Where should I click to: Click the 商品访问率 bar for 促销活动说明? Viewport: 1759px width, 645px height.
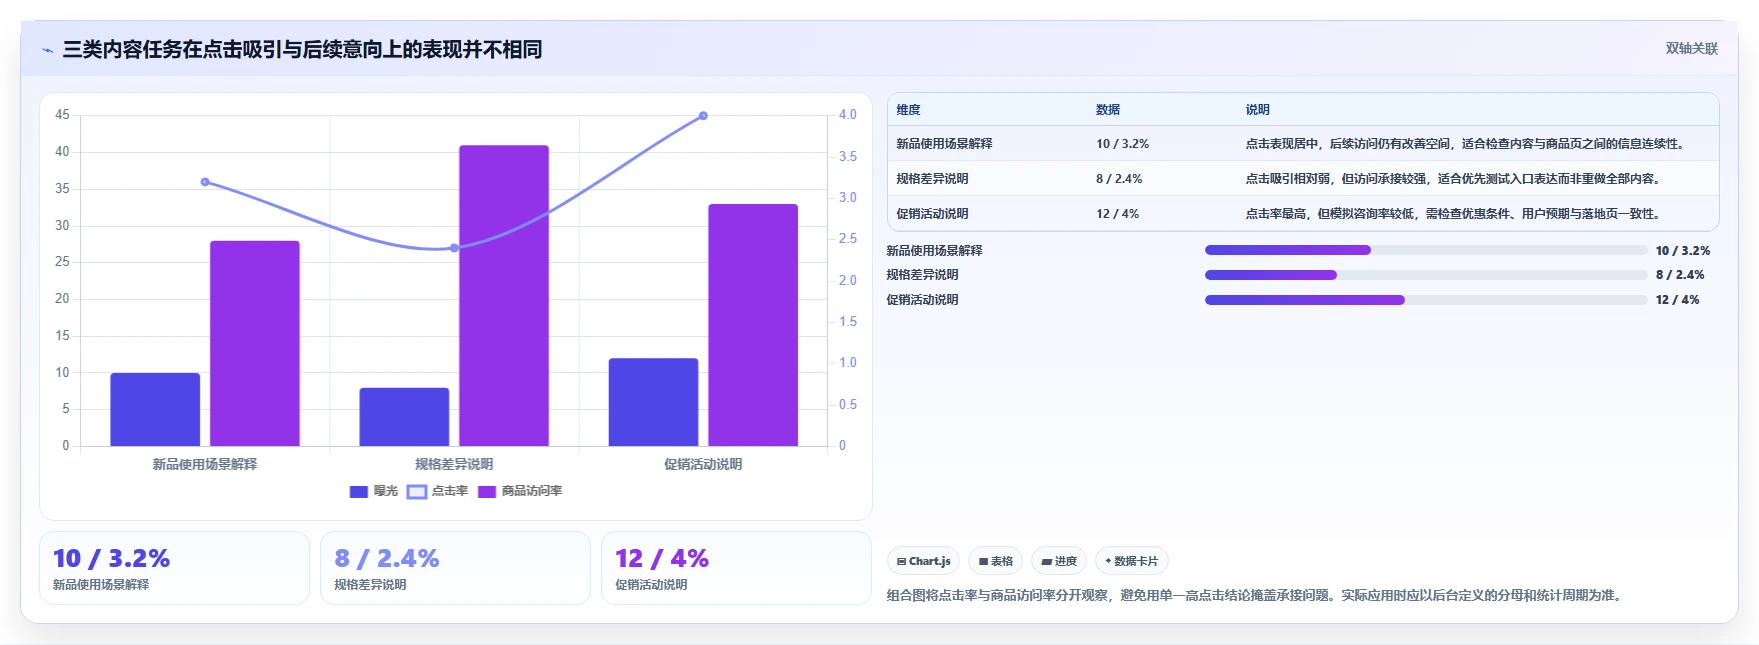click(753, 325)
